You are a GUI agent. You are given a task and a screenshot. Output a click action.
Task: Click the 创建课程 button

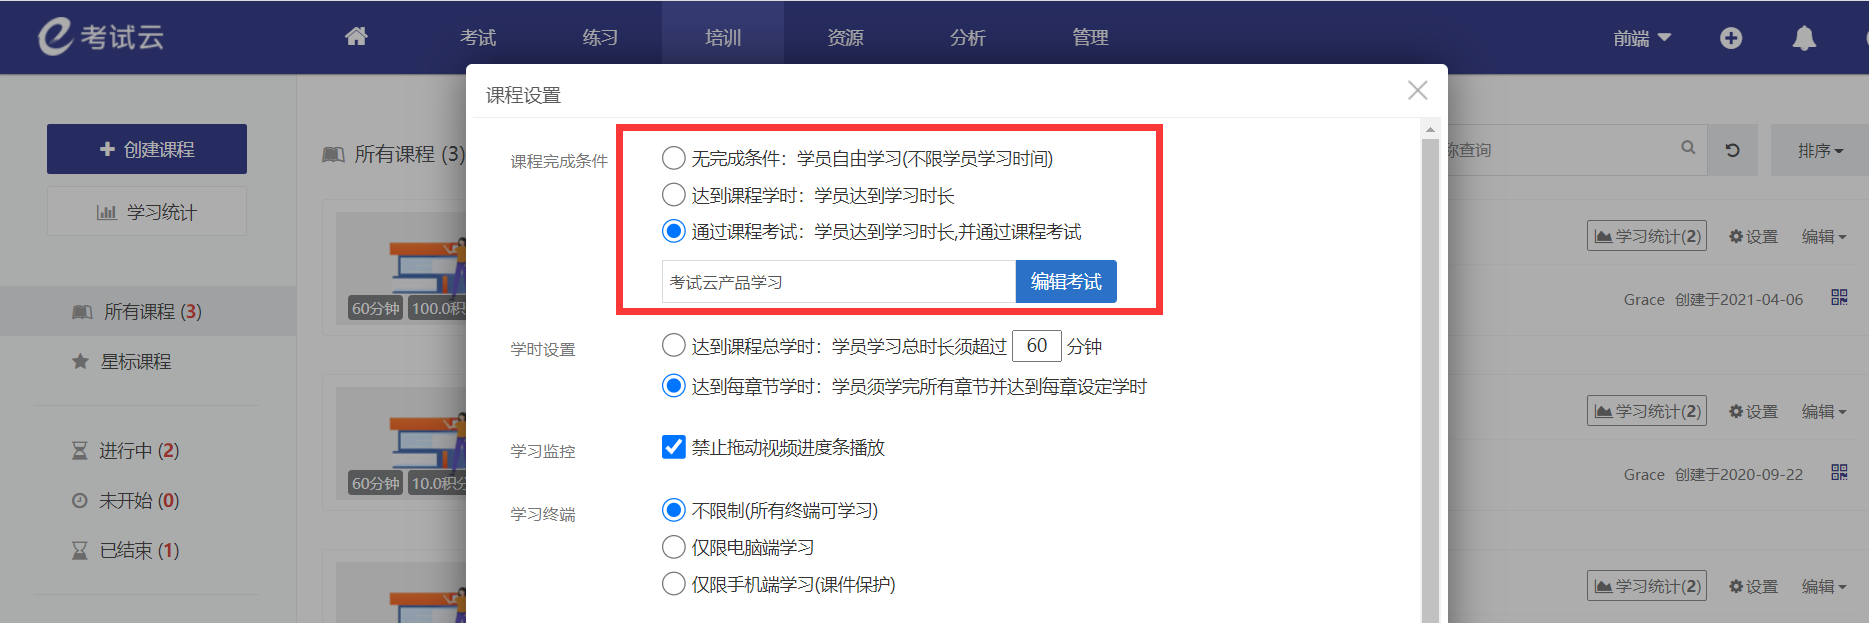(x=147, y=149)
